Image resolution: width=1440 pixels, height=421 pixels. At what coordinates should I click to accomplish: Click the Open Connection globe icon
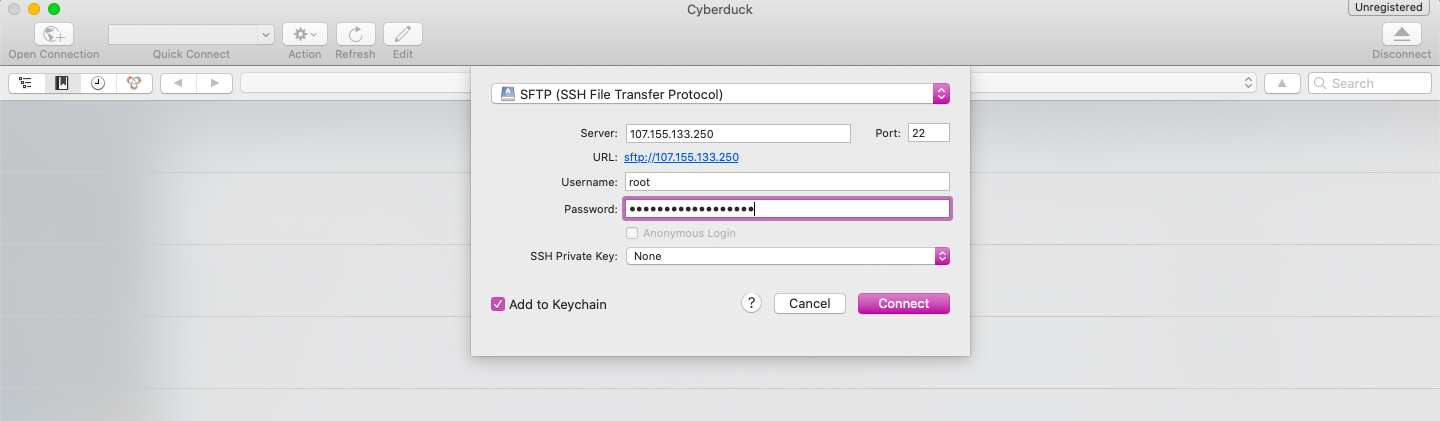coord(54,34)
